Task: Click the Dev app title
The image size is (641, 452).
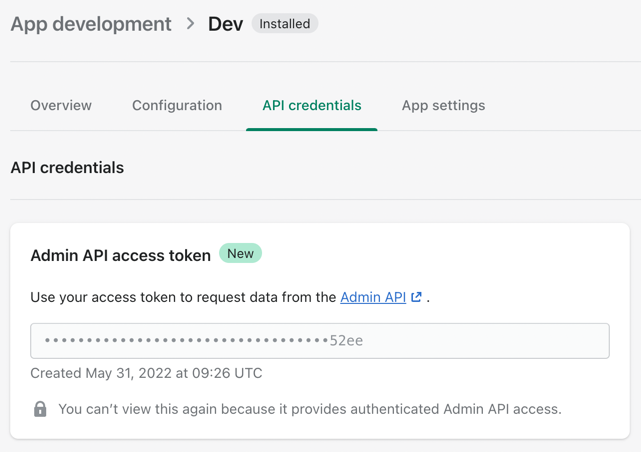Action: pos(225,23)
